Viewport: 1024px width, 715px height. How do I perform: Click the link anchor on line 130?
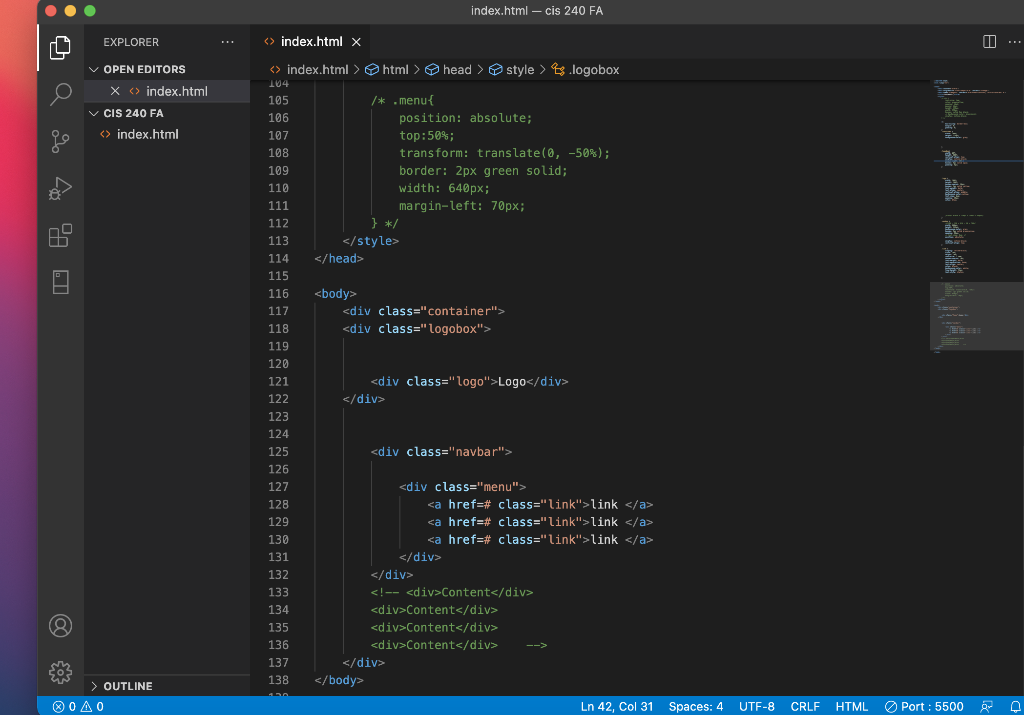(x=540, y=539)
